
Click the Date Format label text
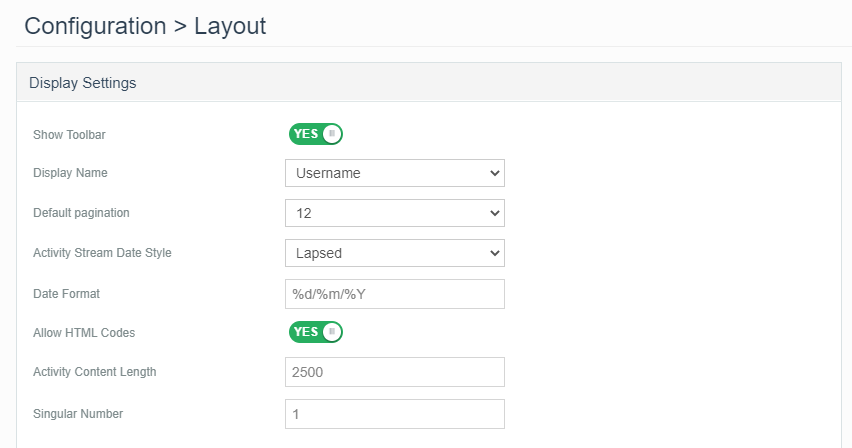(x=66, y=294)
